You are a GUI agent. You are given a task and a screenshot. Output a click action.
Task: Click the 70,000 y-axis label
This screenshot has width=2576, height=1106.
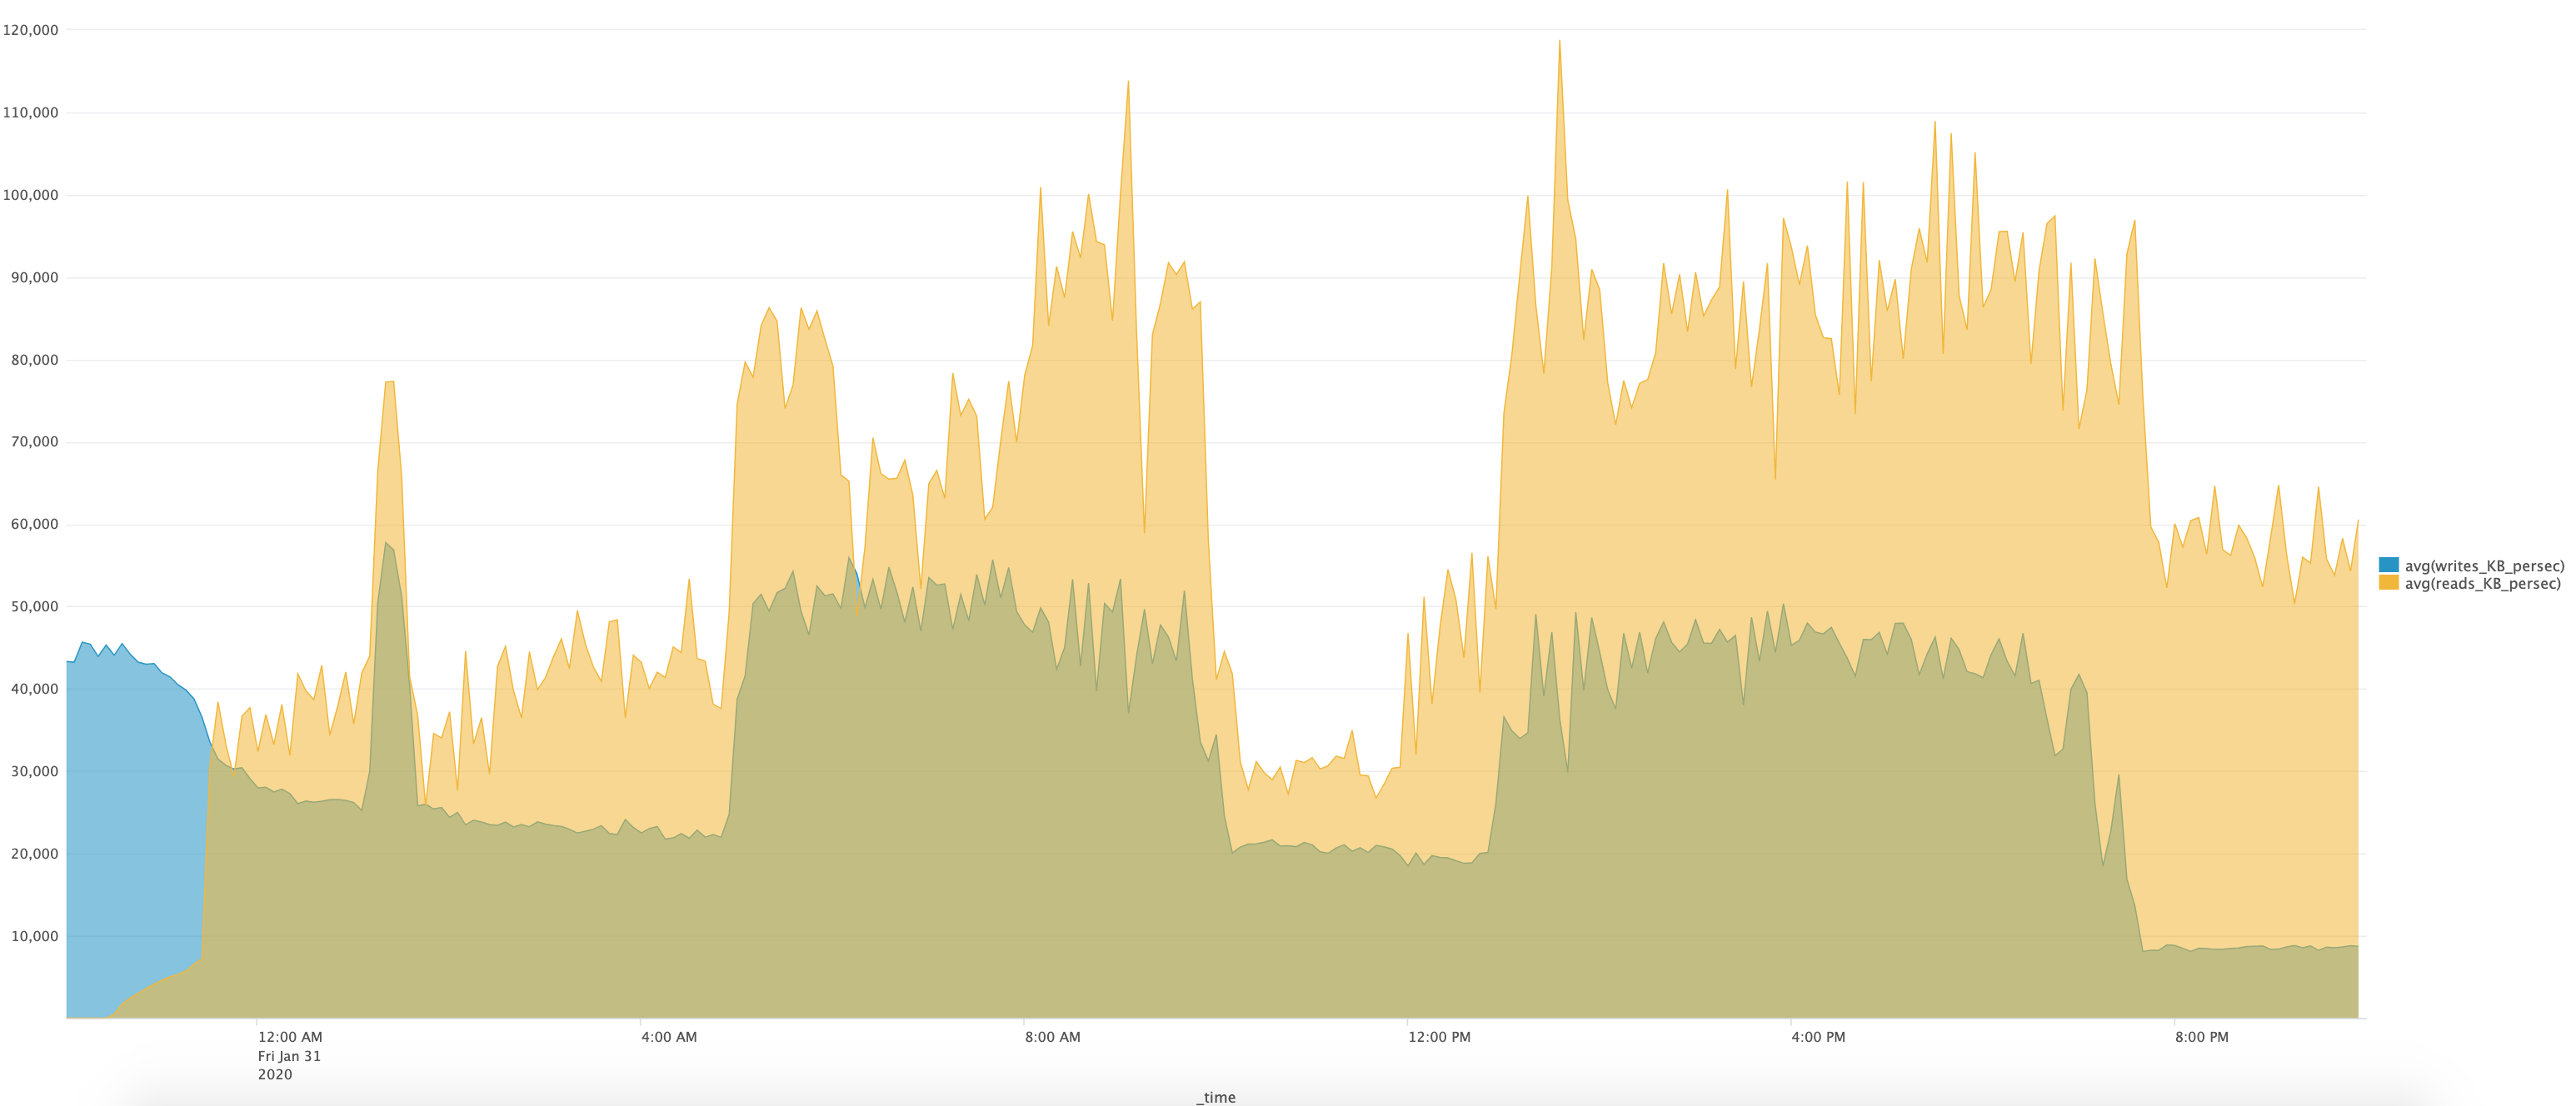pos(35,442)
